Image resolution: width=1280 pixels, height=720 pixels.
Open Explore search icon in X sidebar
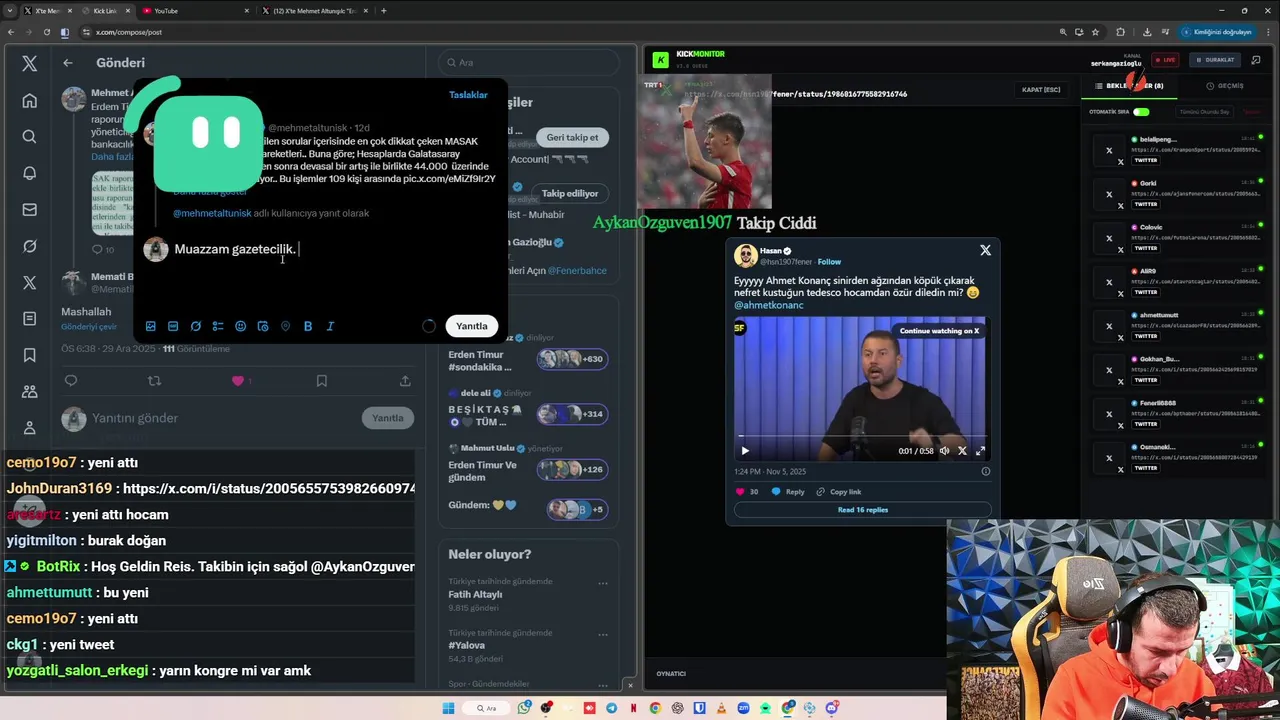pos(30,137)
